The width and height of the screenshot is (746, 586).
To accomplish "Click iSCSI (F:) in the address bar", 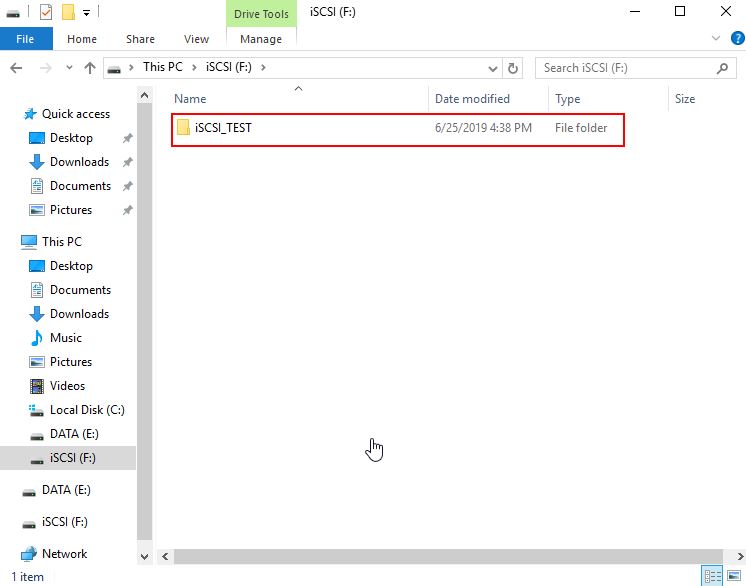I will click(x=229, y=67).
